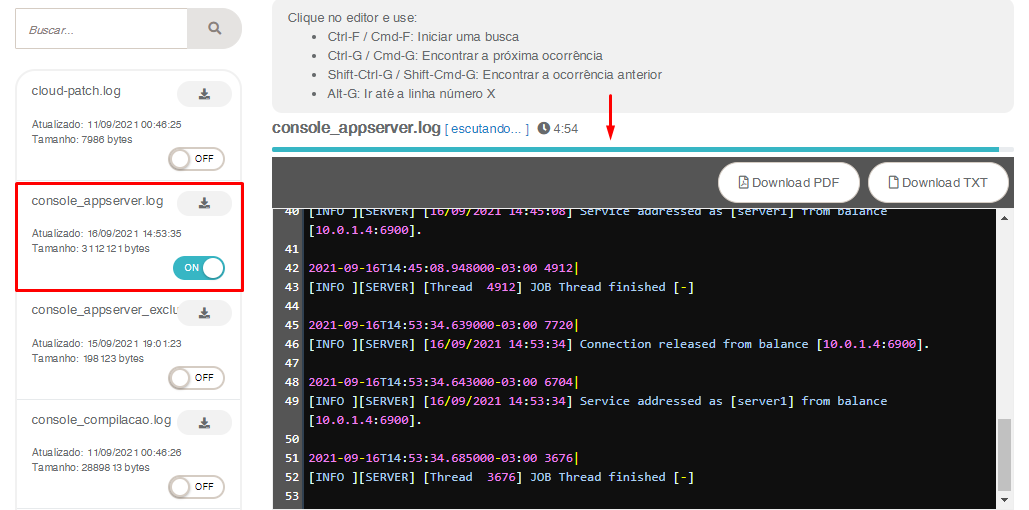Select the console_appserver.log name in sidebar

click(x=97, y=201)
